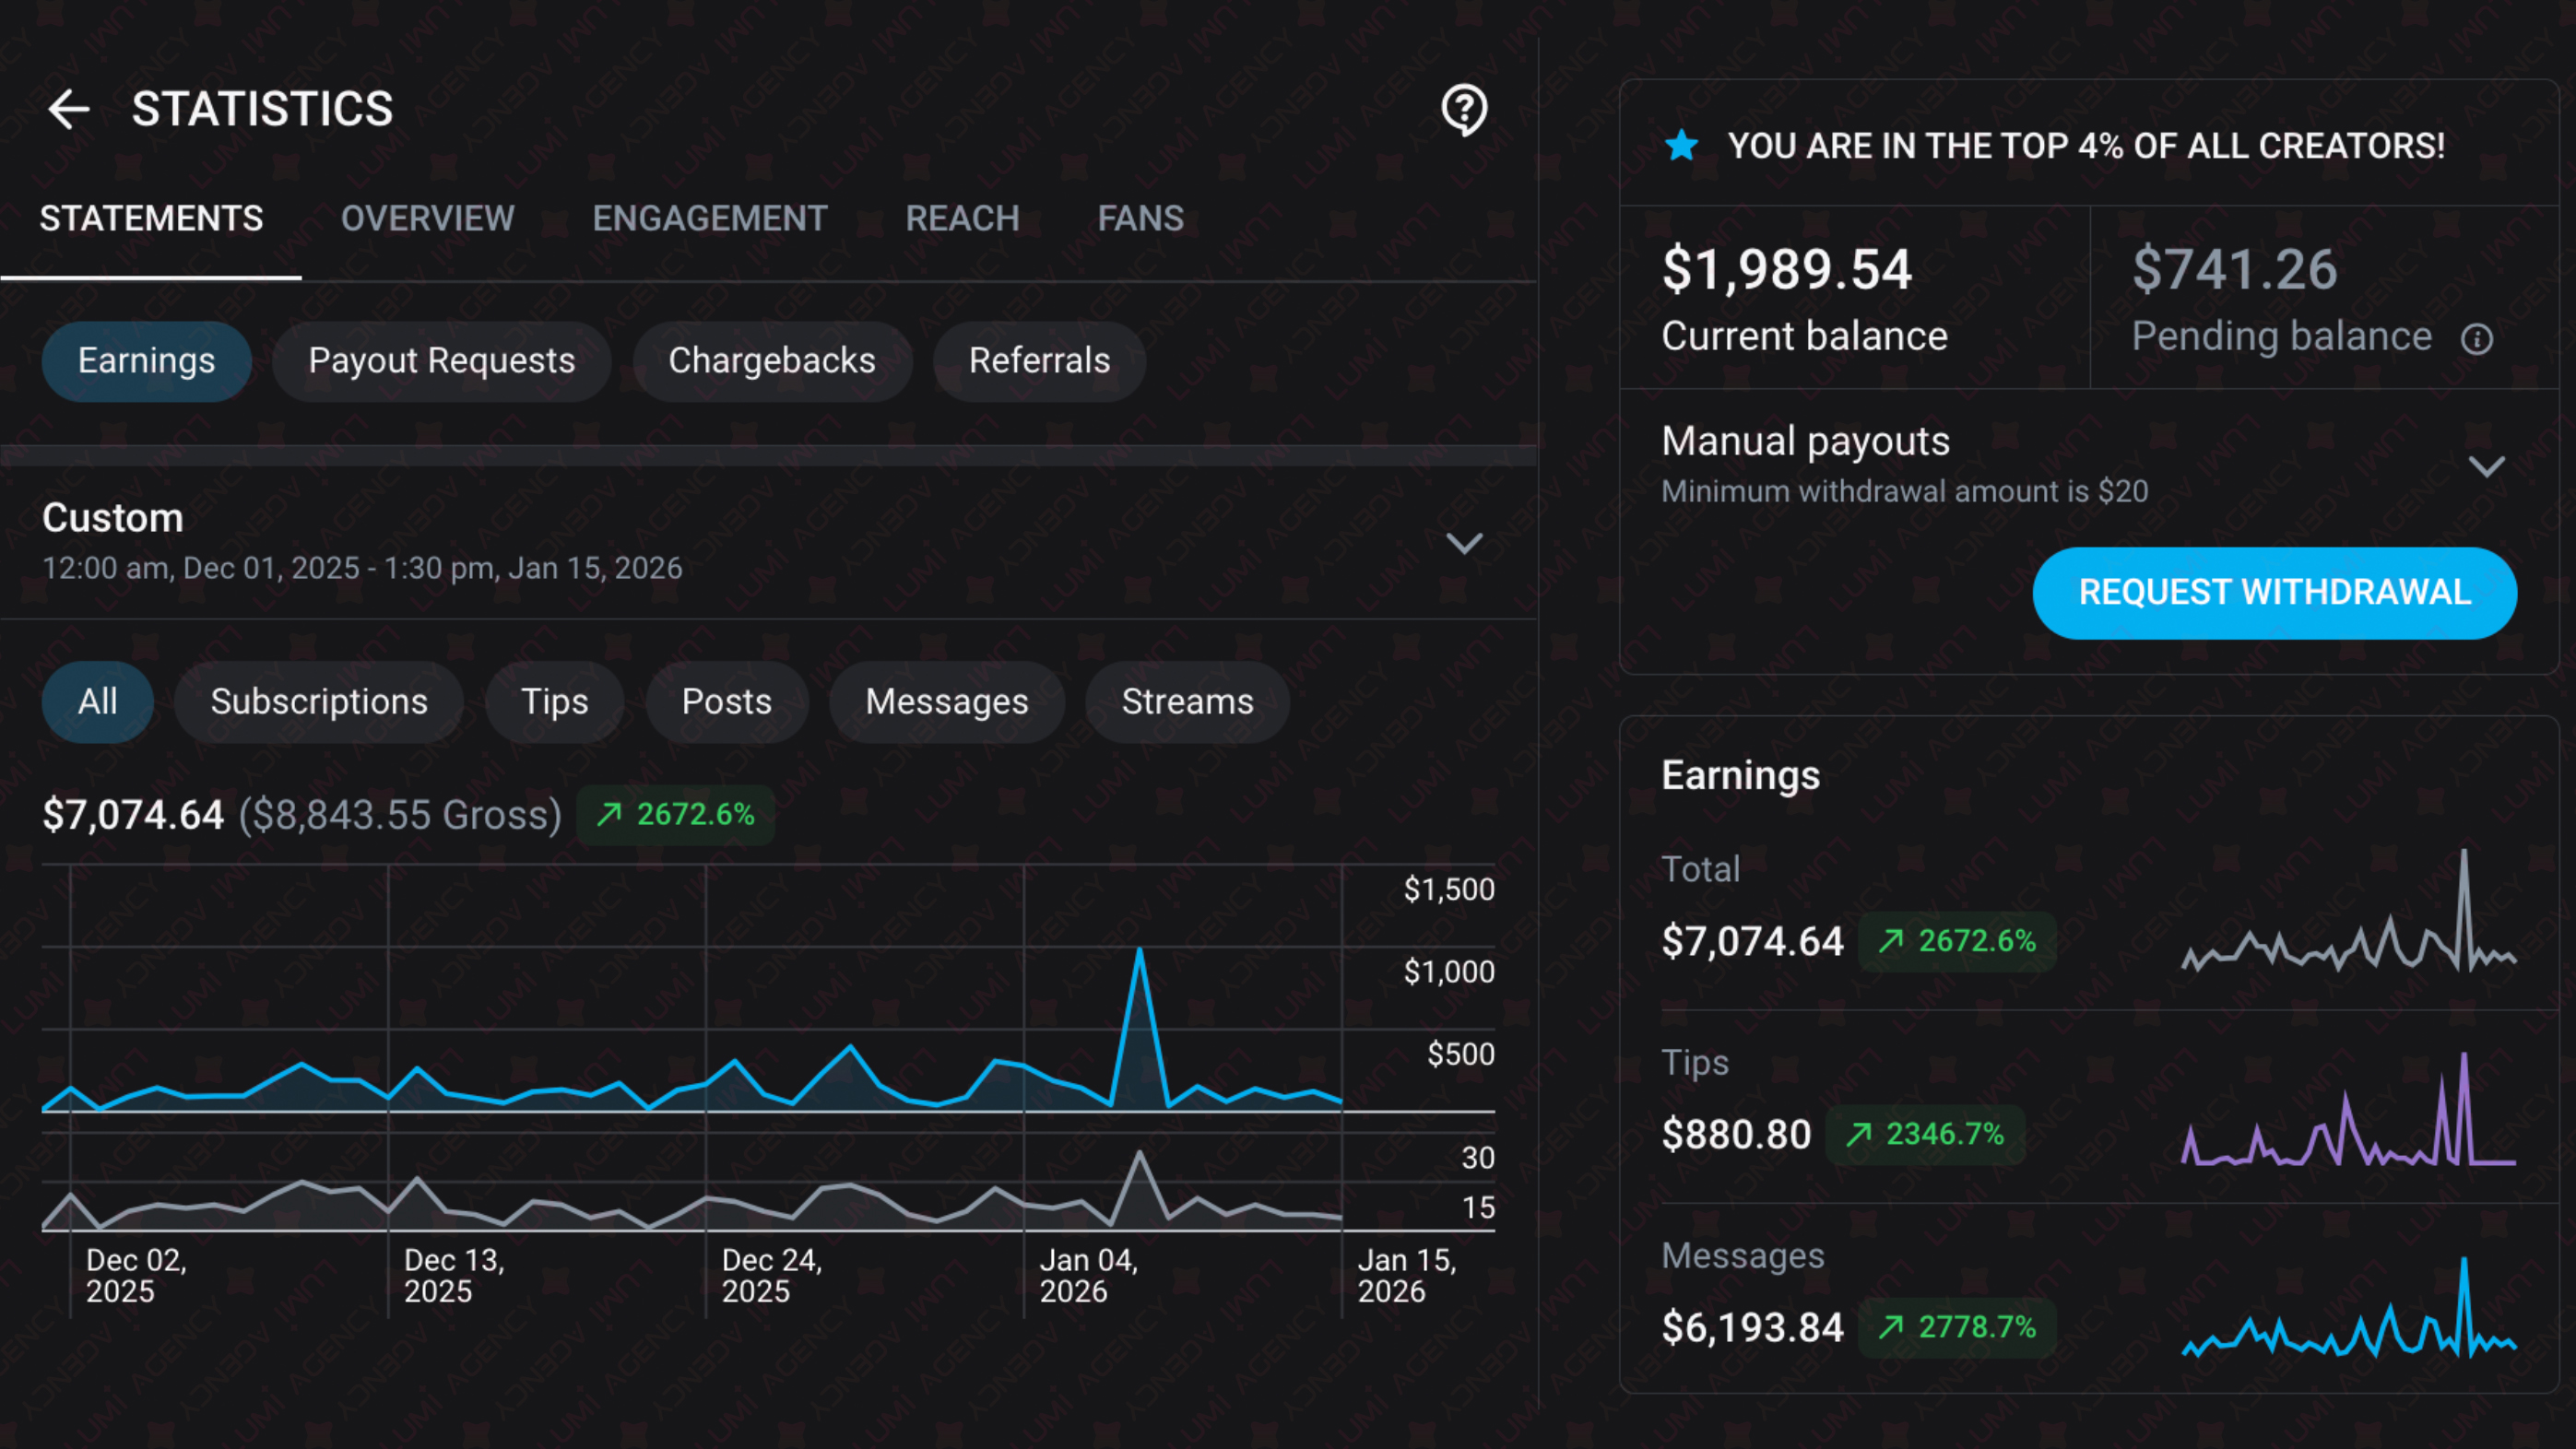This screenshot has height=1449, width=2576.
Task: Click the Pending balance info icon
Action: click(x=2476, y=339)
